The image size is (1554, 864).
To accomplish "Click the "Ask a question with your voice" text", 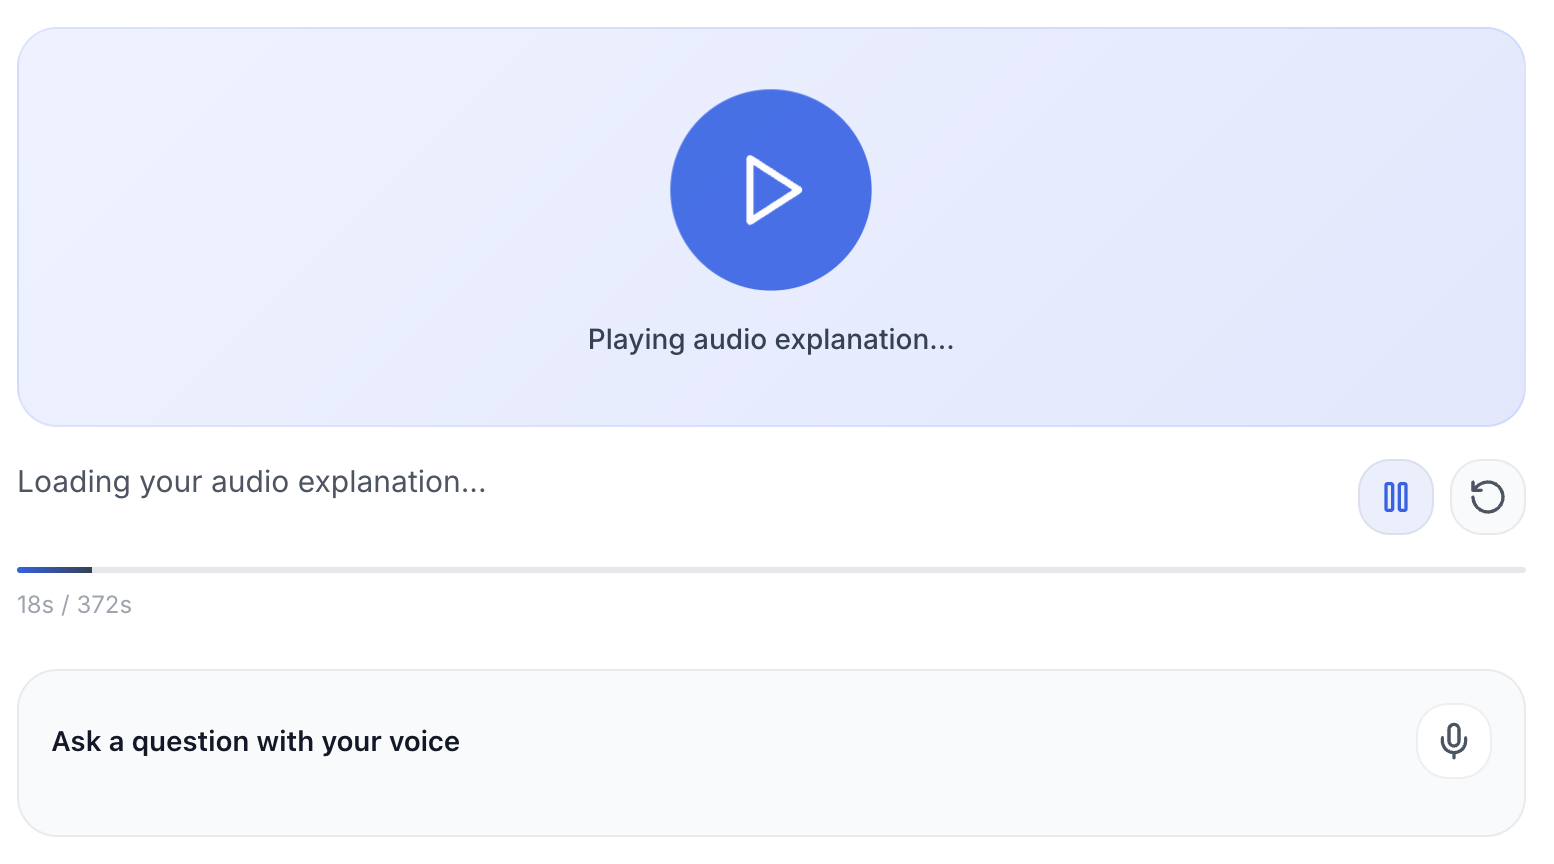I will click(x=256, y=742).
